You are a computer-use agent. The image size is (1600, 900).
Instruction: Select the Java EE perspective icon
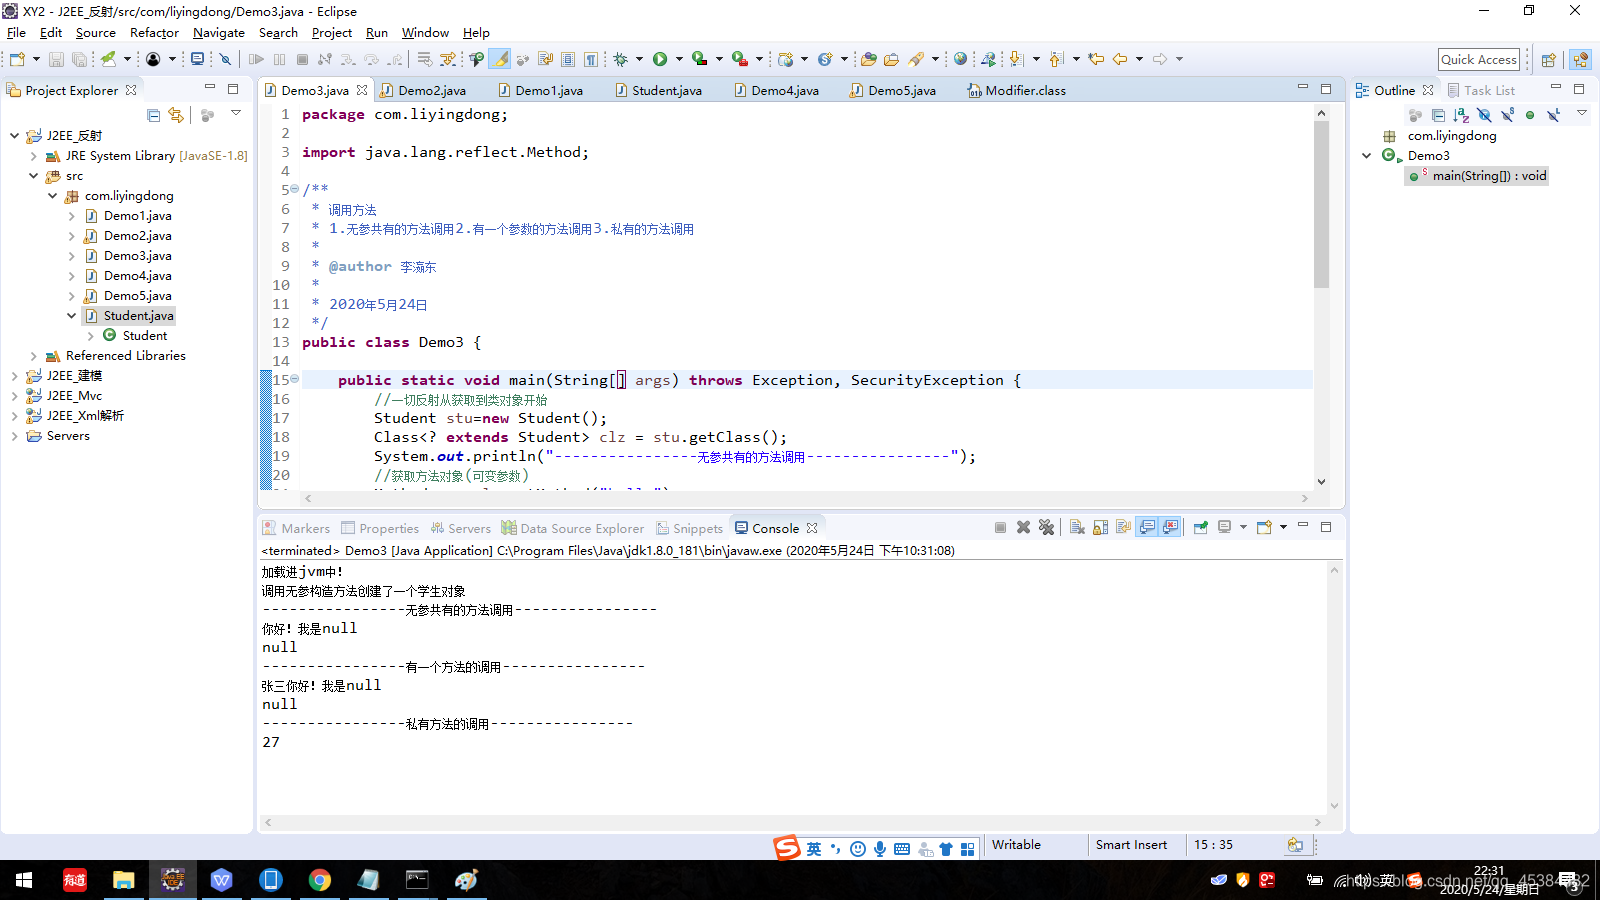click(x=1580, y=59)
